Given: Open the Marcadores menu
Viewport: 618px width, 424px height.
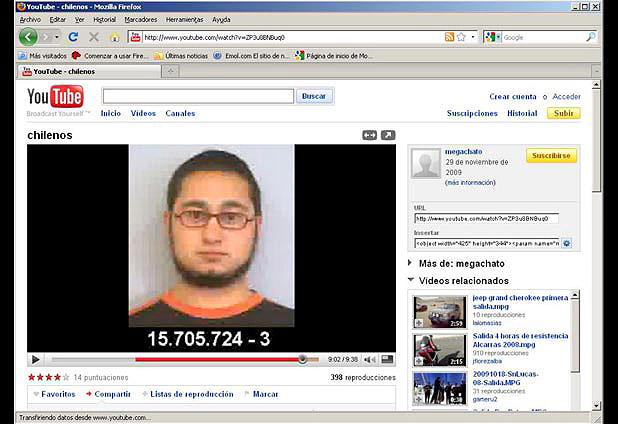Looking at the screenshot, I should [140, 19].
